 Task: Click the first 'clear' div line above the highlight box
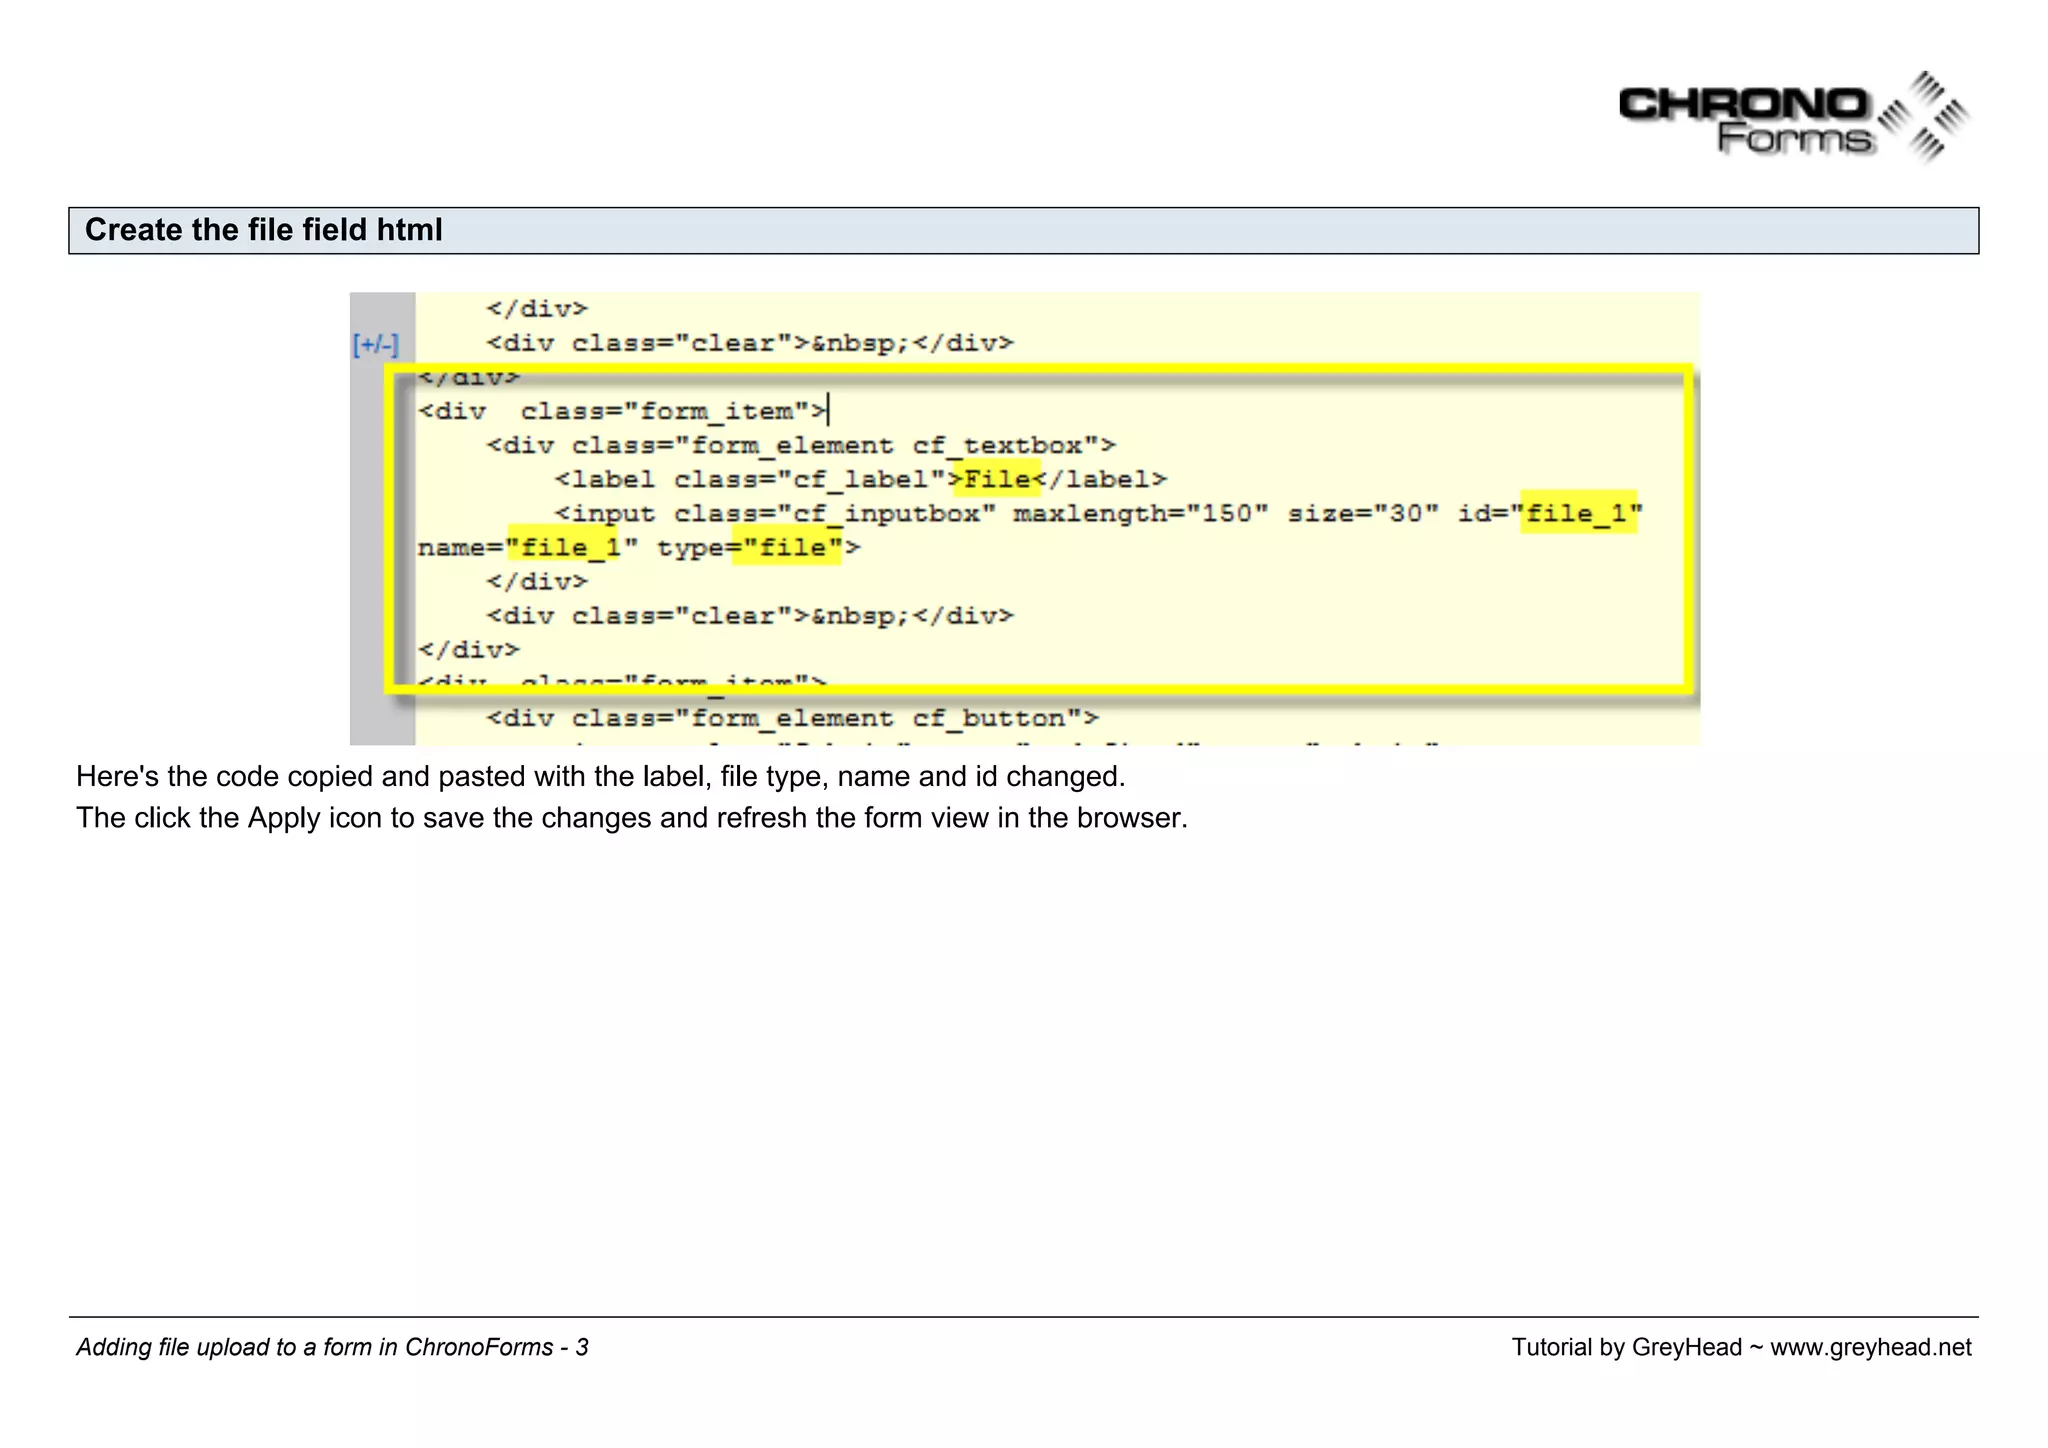click(750, 344)
